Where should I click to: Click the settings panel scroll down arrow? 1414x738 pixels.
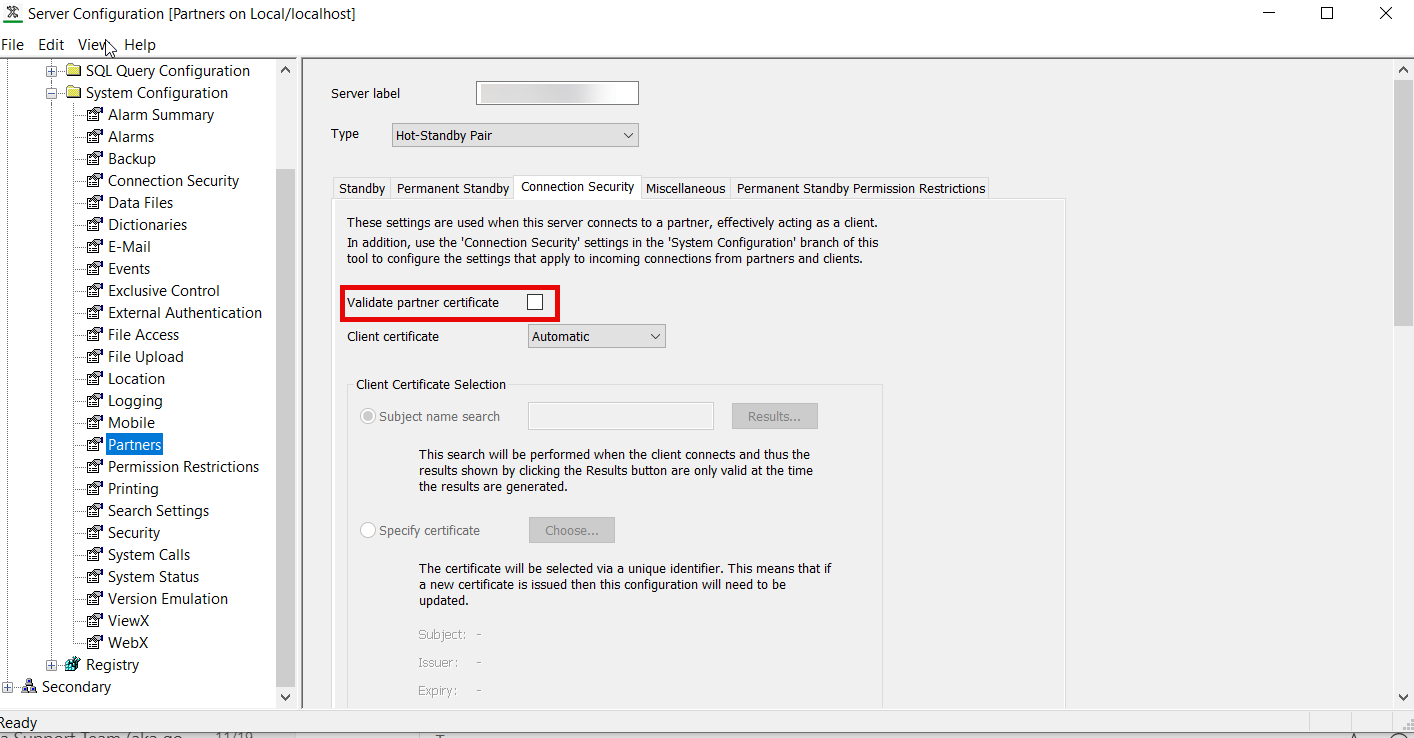[x=1403, y=697]
